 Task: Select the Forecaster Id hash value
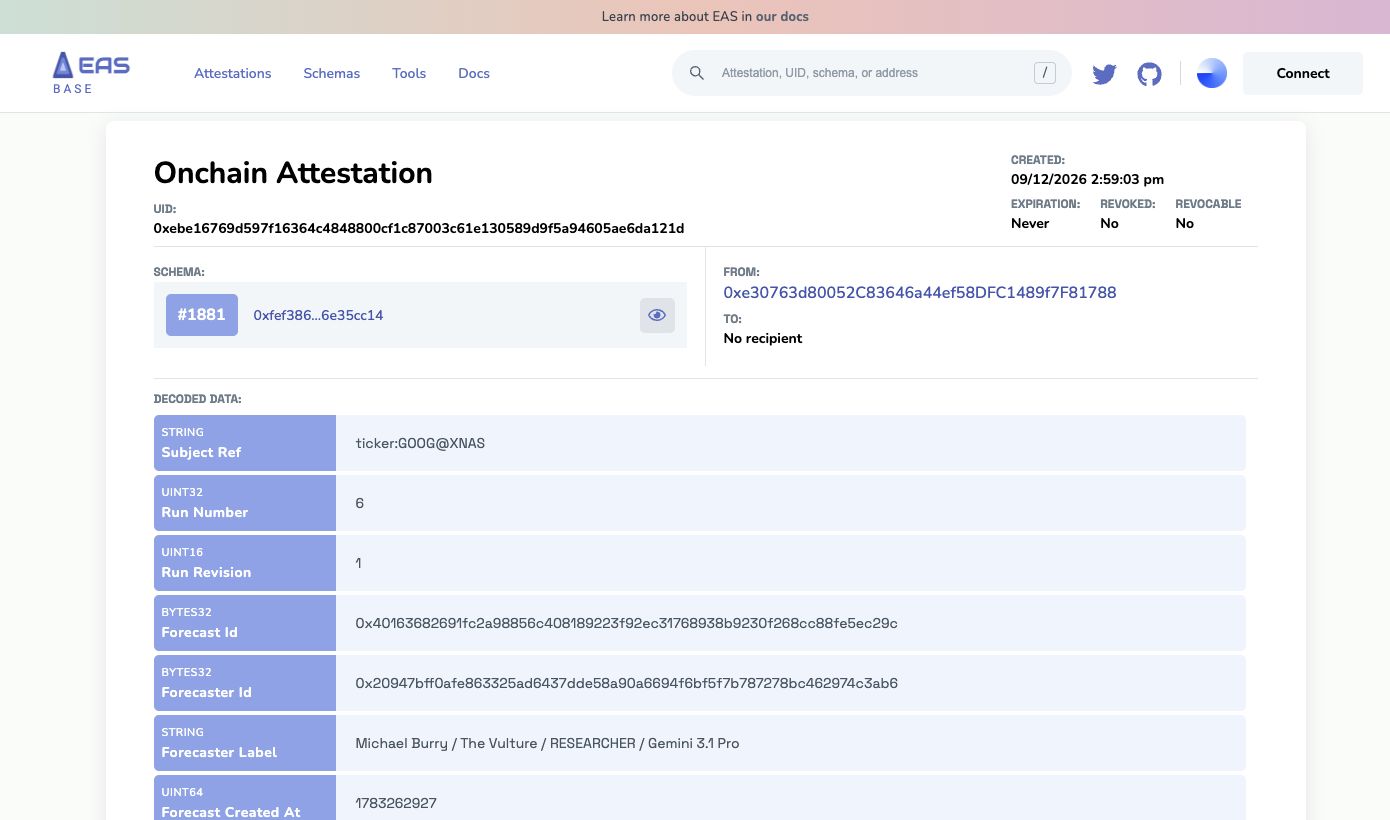(x=627, y=683)
